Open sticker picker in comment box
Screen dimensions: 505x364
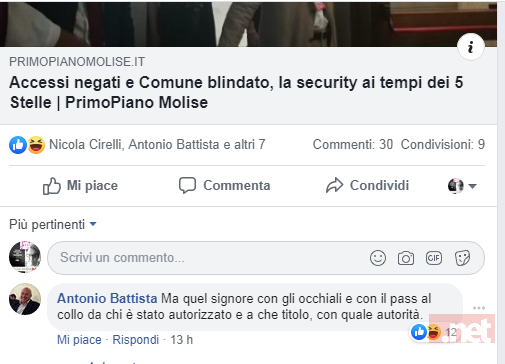[462, 258]
